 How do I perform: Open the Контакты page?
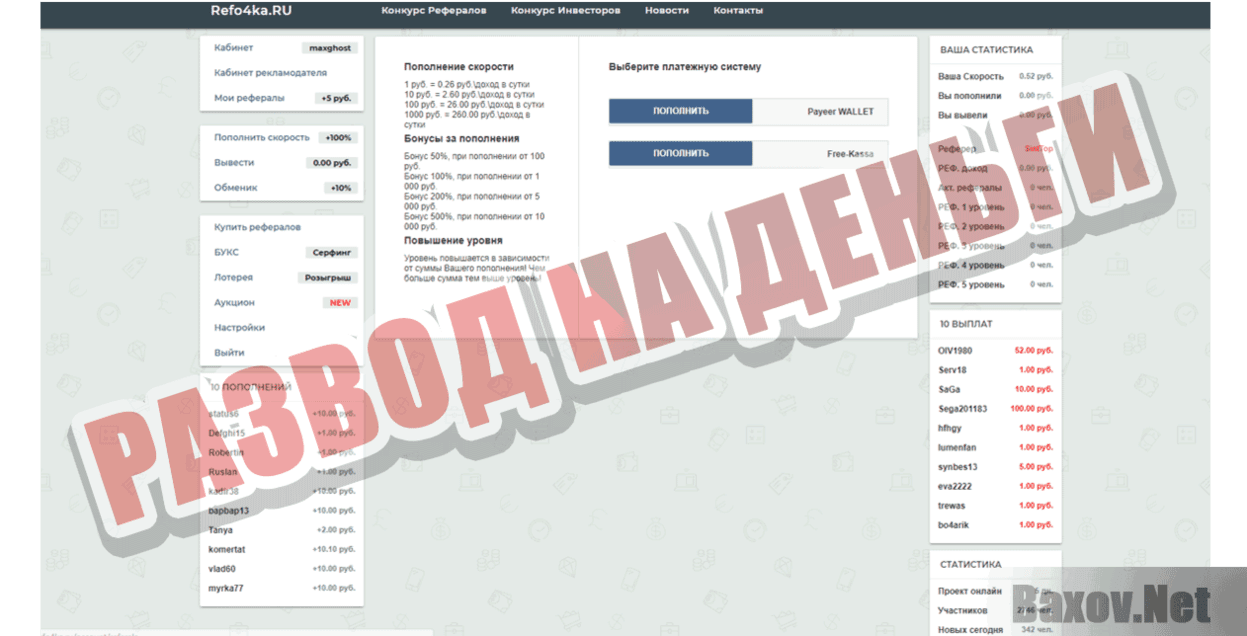pos(738,10)
